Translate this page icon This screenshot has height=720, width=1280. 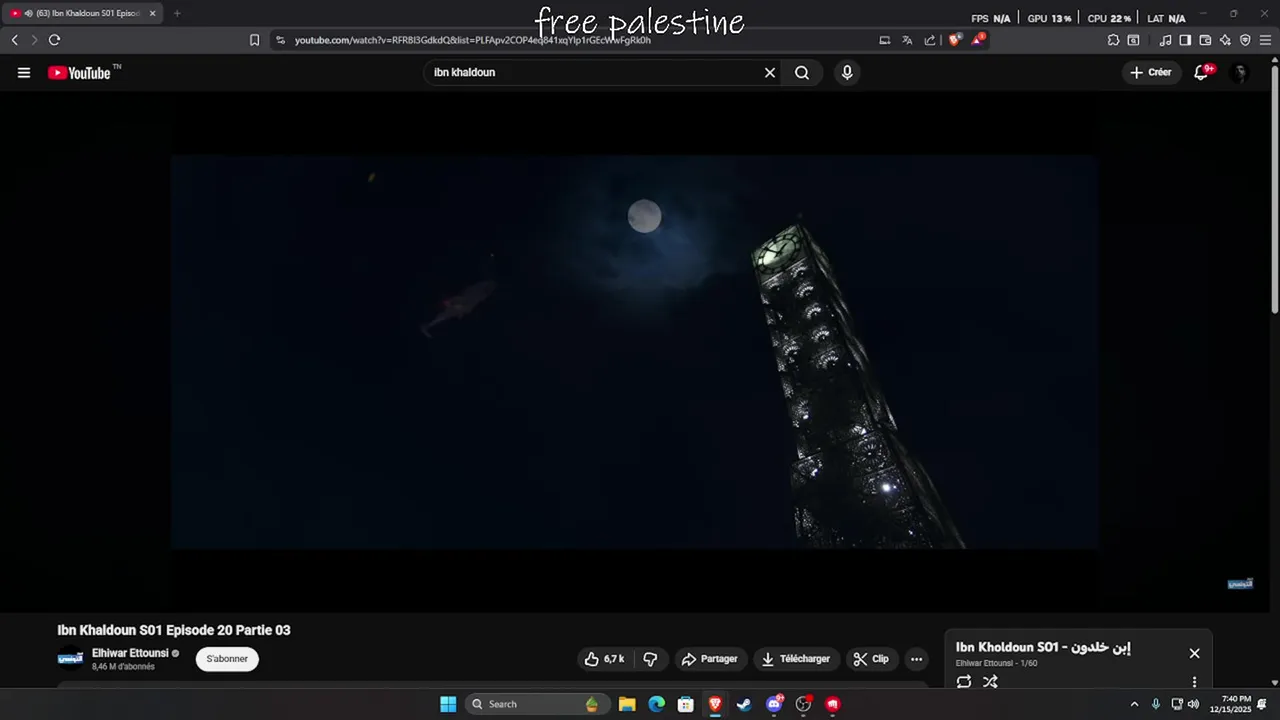pyautogui.click(x=907, y=40)
